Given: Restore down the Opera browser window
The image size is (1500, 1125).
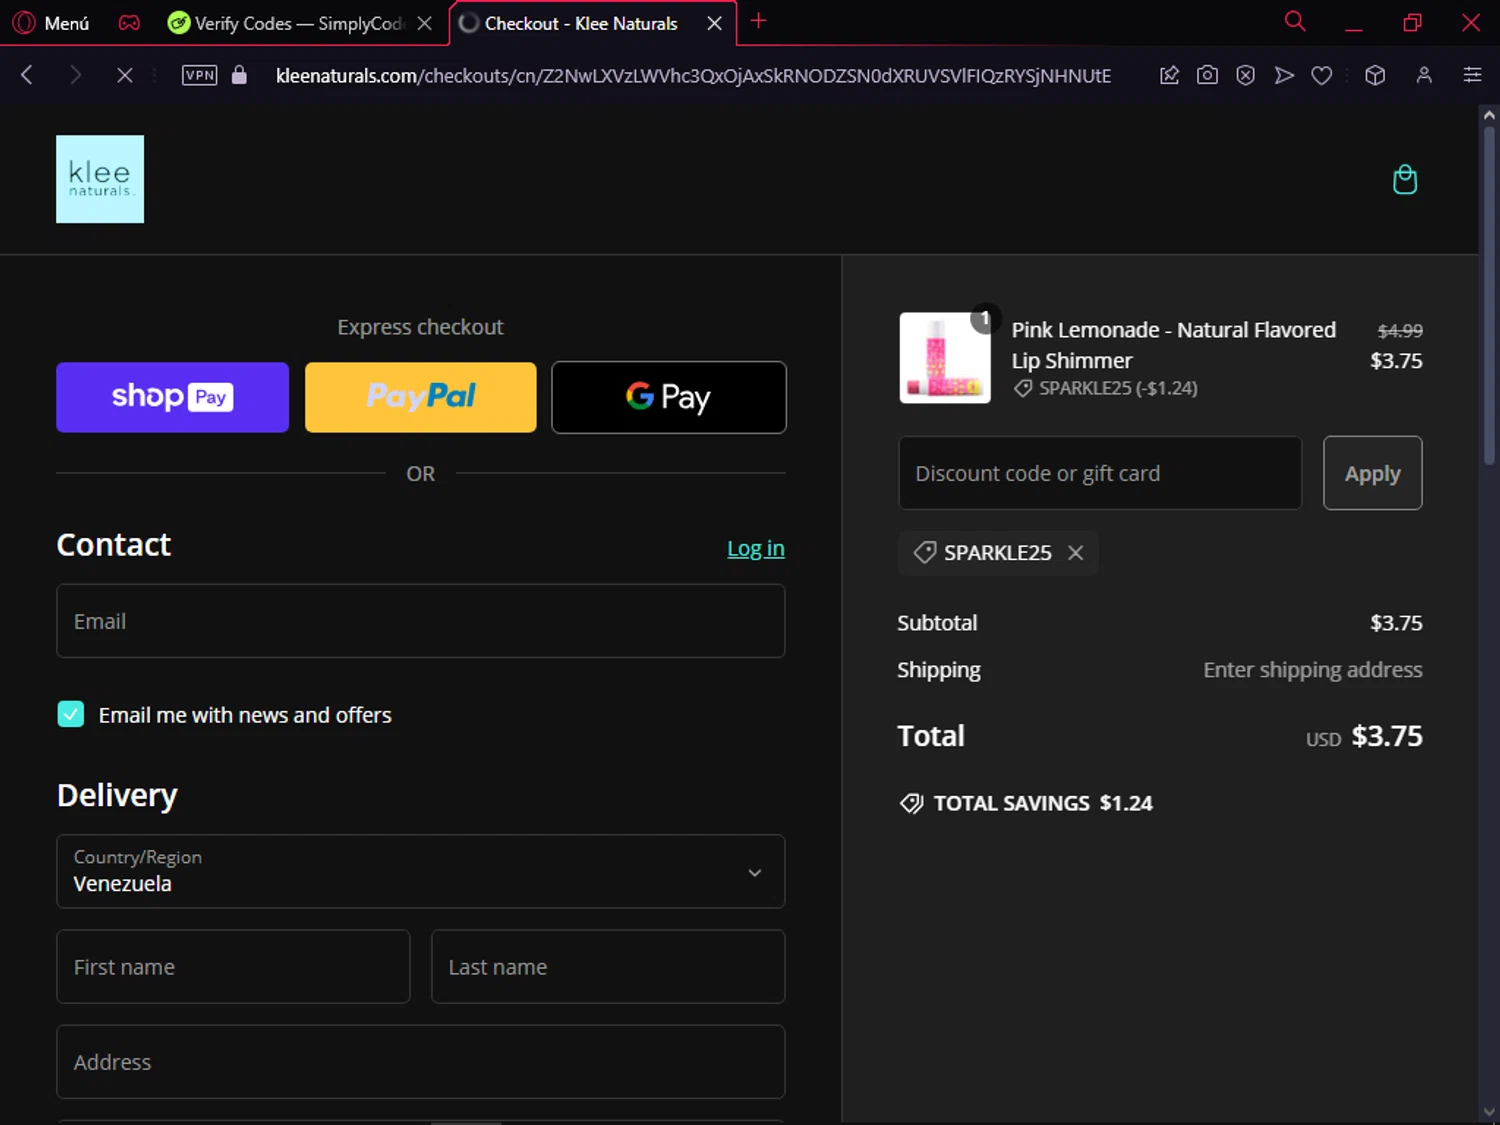Looking at the screenshot, I should (1412, 23).
